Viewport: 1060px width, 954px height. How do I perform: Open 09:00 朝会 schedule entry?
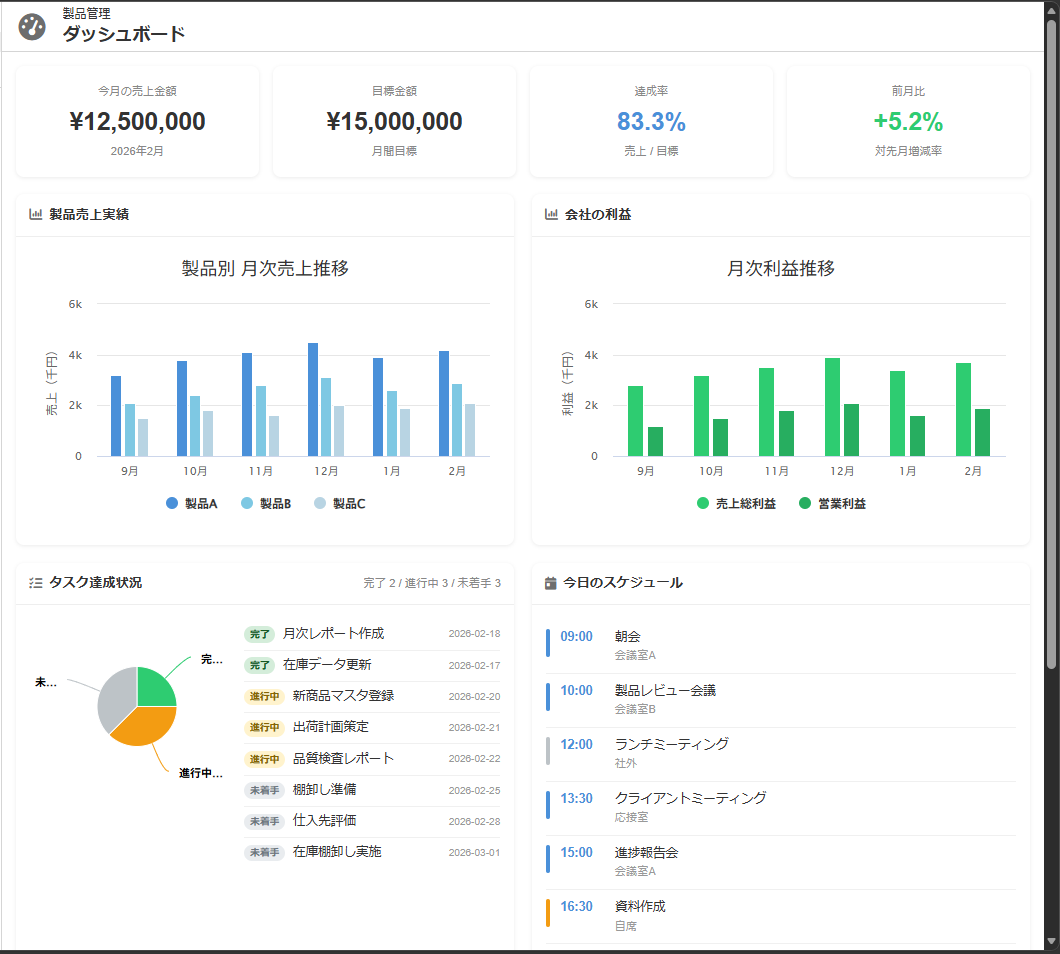tap(781, 644)
